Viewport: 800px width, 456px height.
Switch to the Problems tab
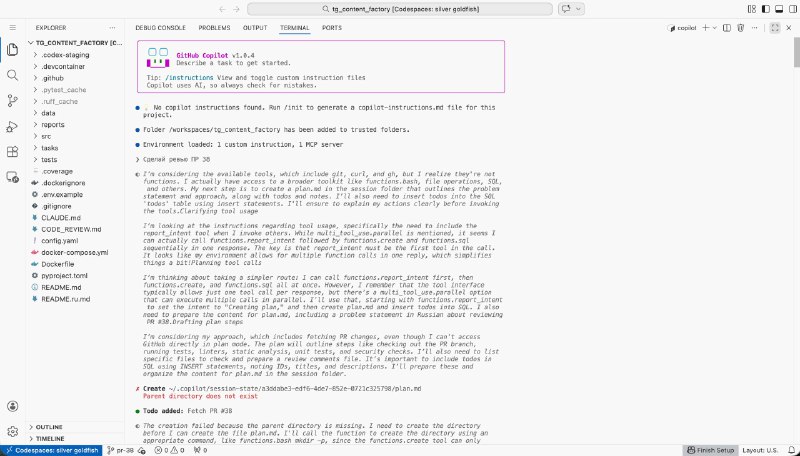214,28
